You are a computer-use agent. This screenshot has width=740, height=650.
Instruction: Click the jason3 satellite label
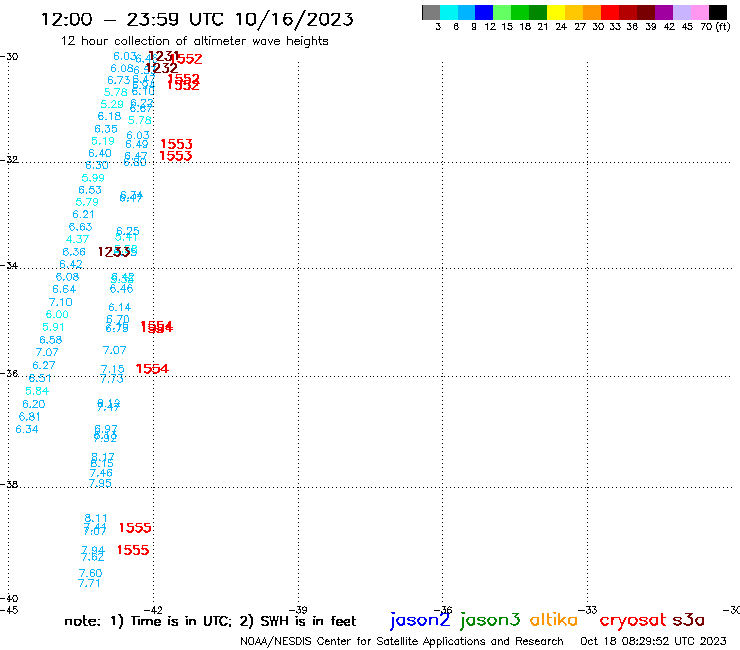tap(490, 620)
